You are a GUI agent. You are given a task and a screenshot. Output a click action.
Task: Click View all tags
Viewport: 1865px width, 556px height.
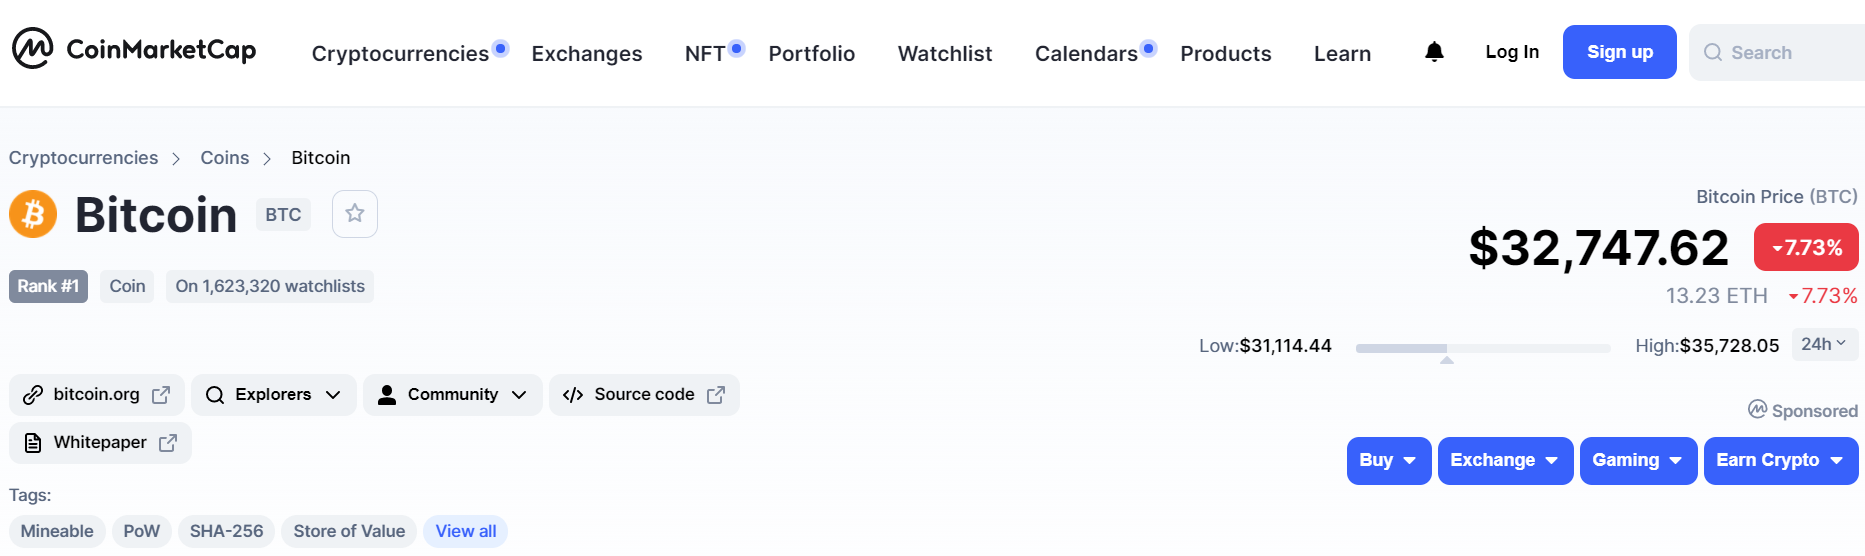point(465,531)
